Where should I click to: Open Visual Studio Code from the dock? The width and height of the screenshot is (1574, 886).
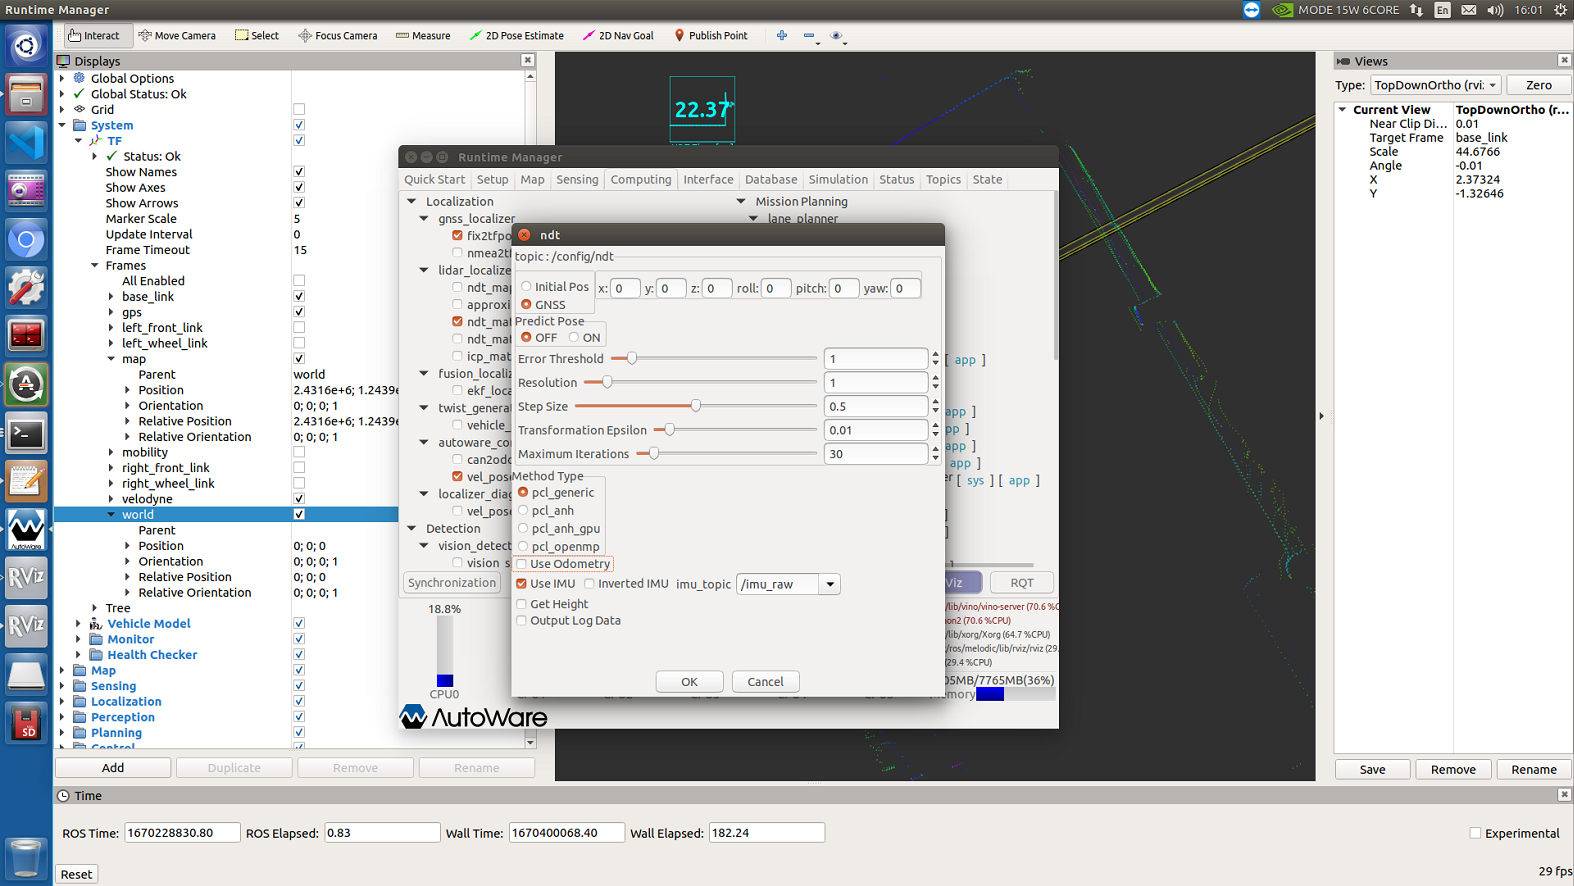pos(26,142)
